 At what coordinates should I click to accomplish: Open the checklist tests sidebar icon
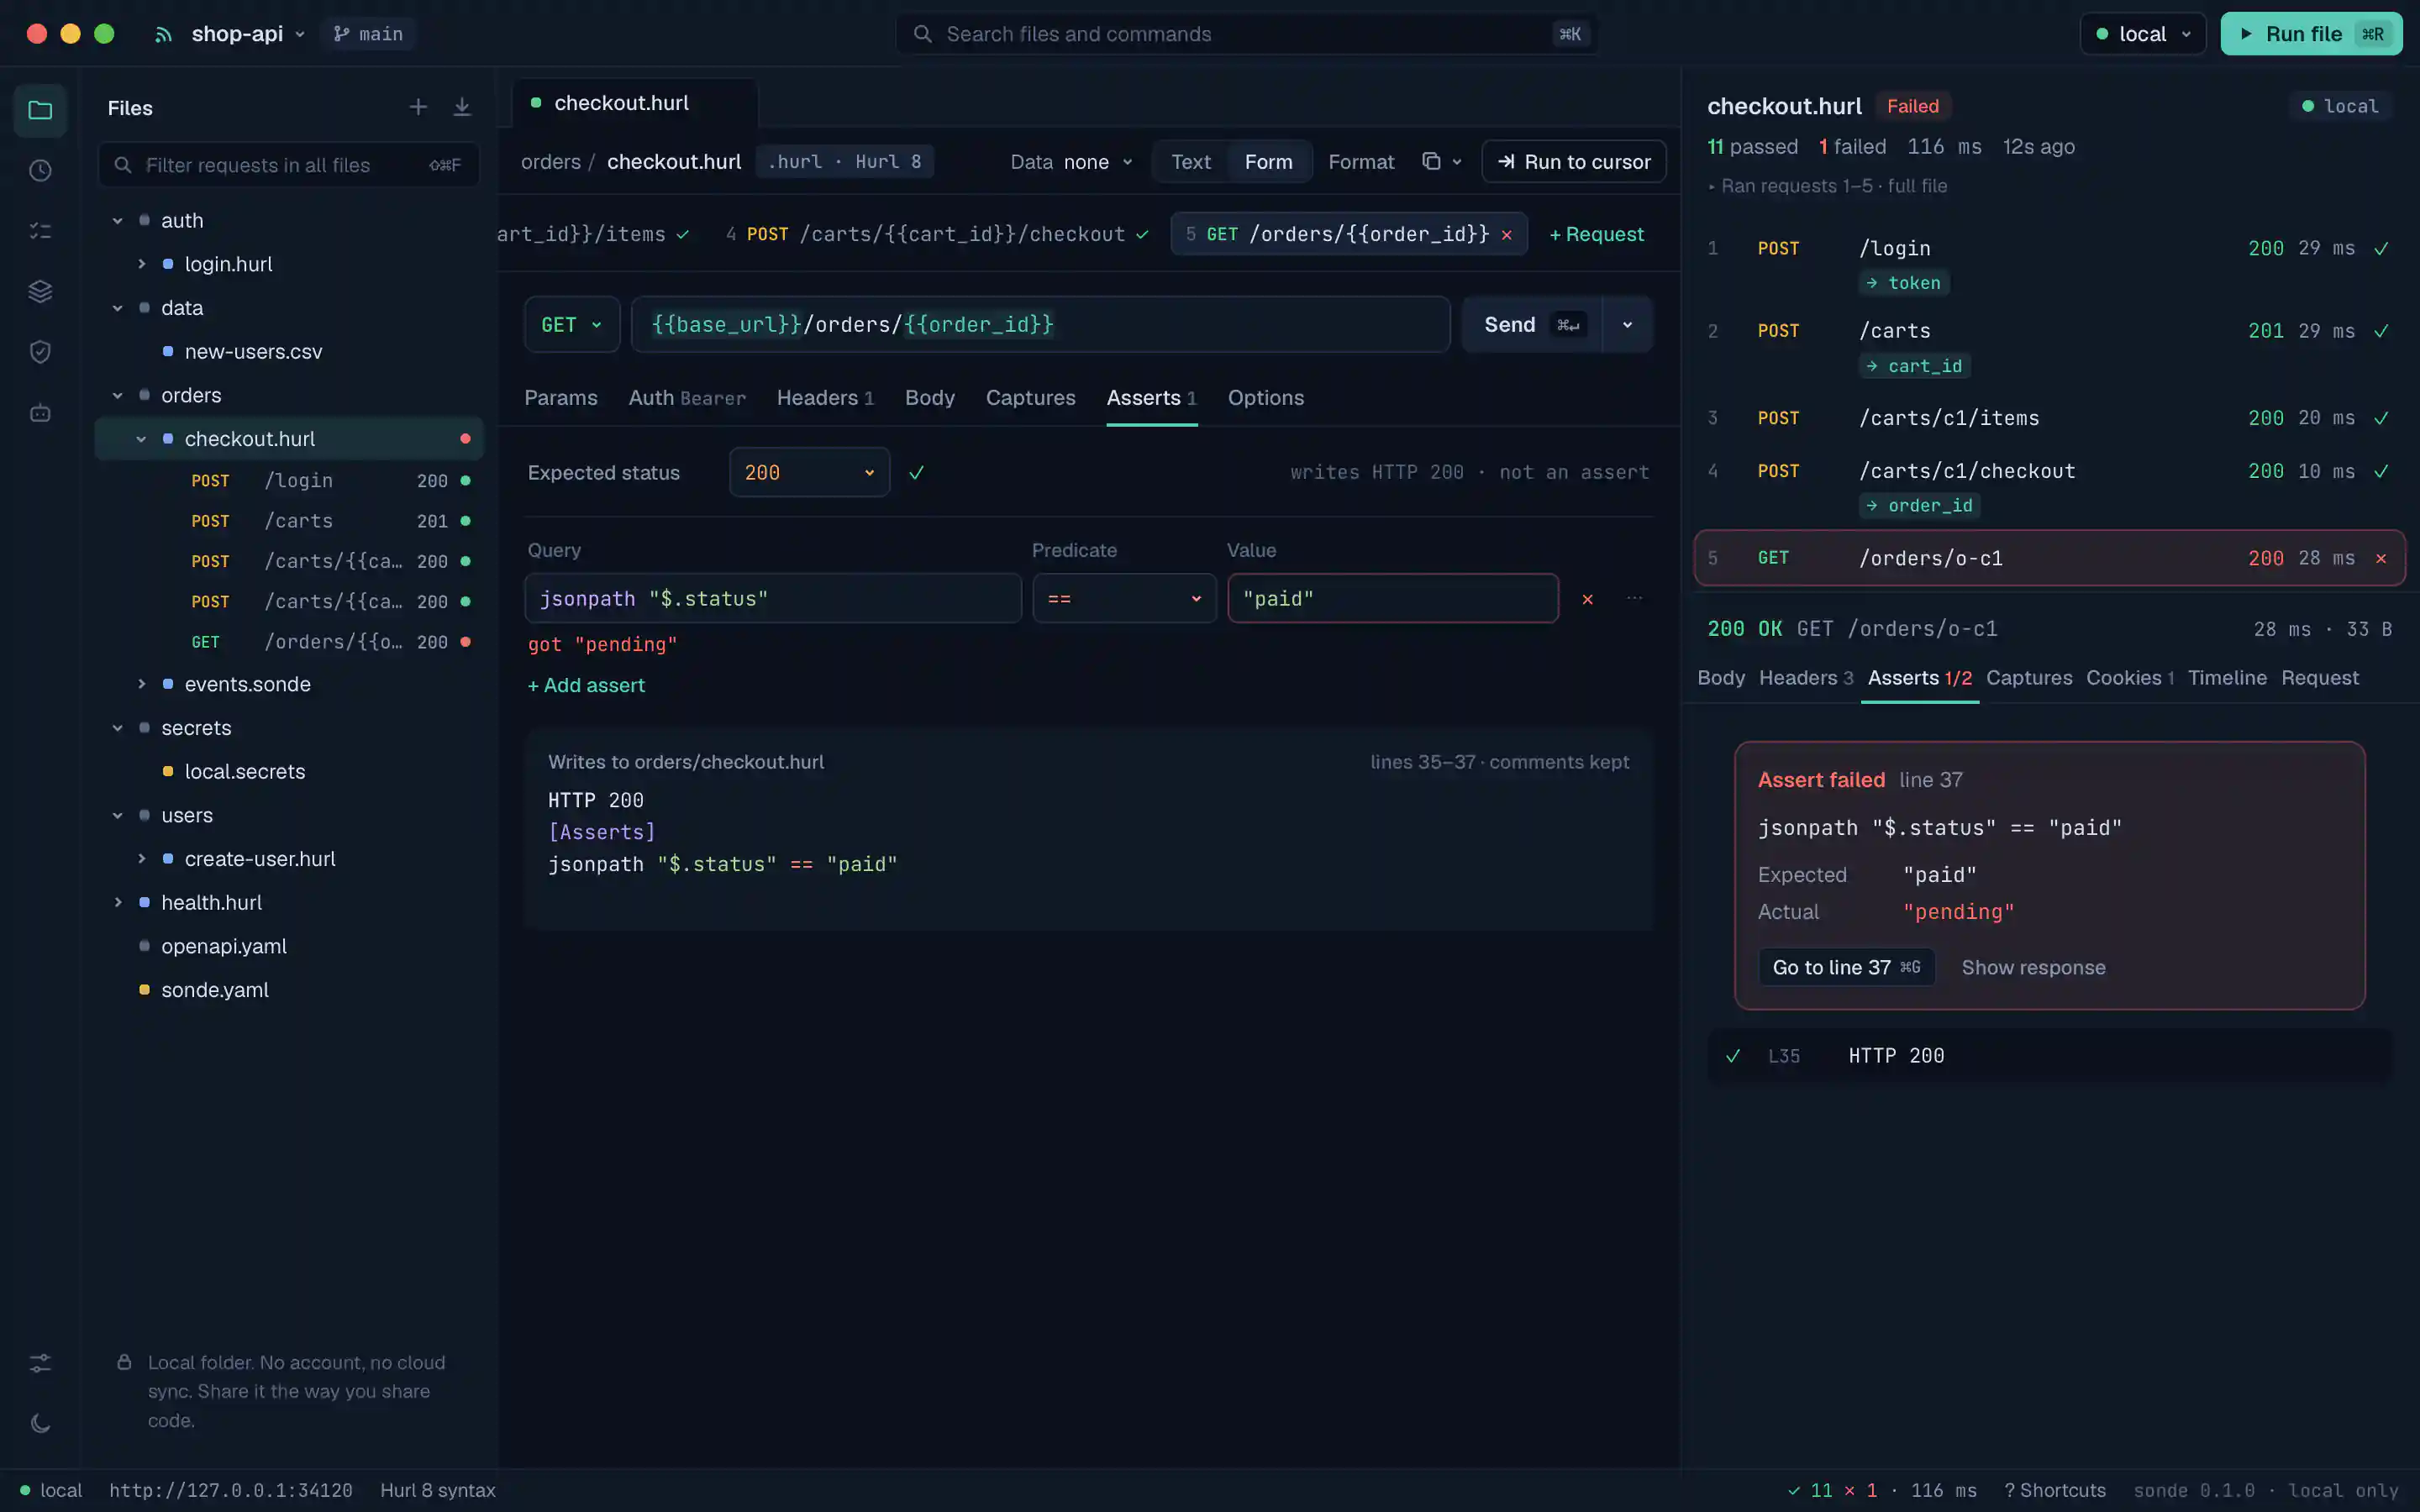[40, 231]
